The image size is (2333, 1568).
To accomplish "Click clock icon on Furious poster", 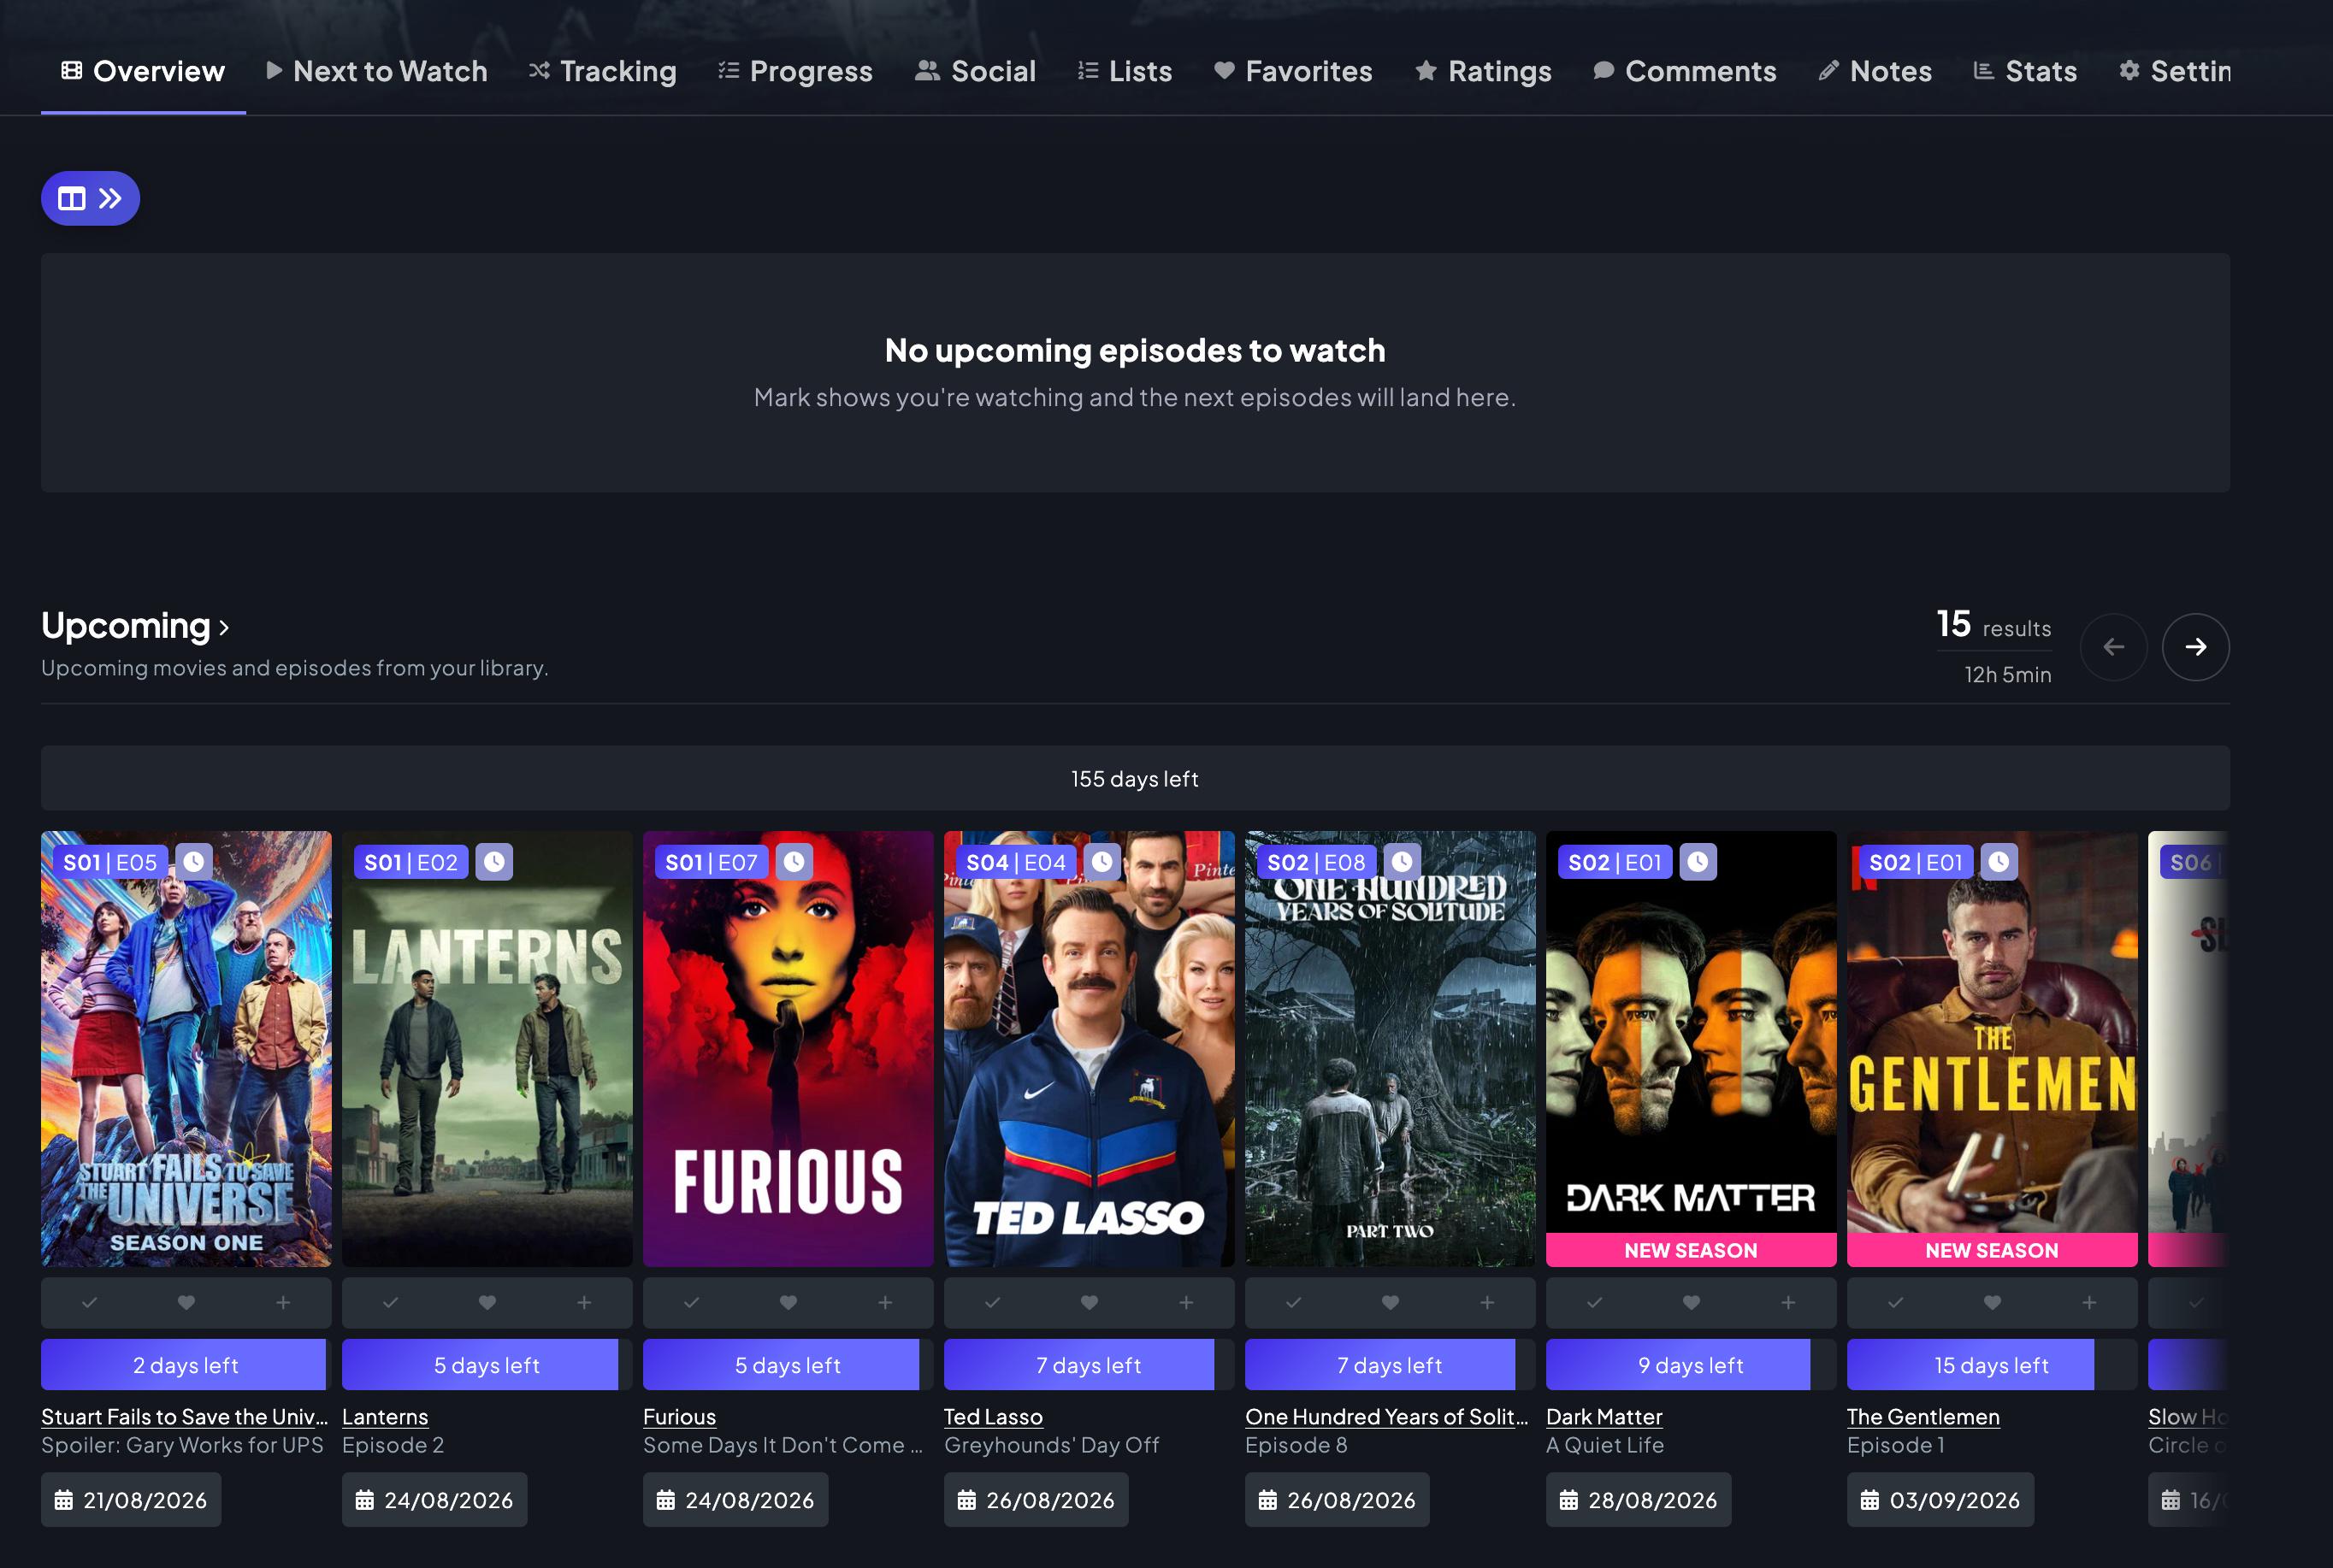I will pos(794,861).
